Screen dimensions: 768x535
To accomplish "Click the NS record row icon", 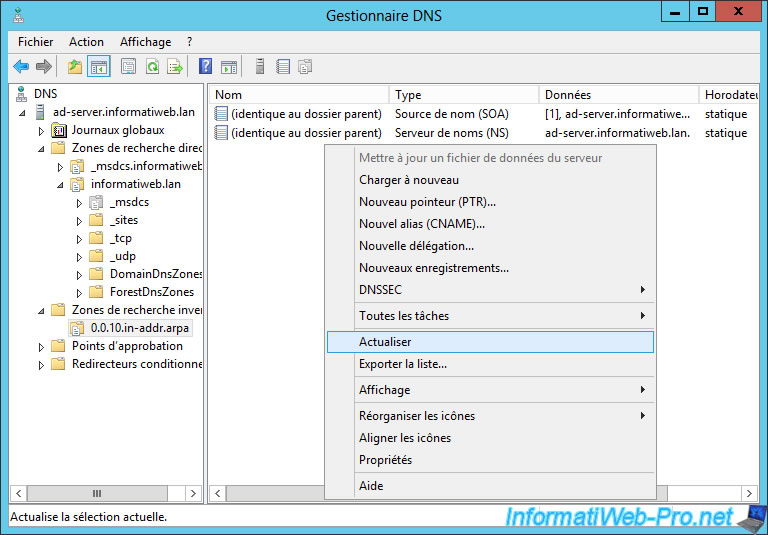I will (221, 133).
